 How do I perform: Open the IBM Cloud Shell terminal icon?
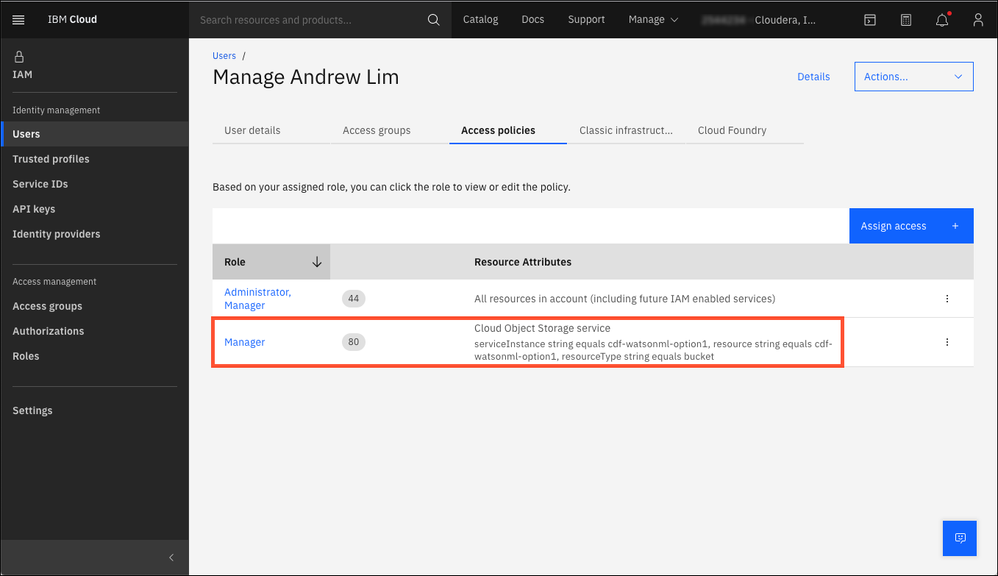(870, 19)
